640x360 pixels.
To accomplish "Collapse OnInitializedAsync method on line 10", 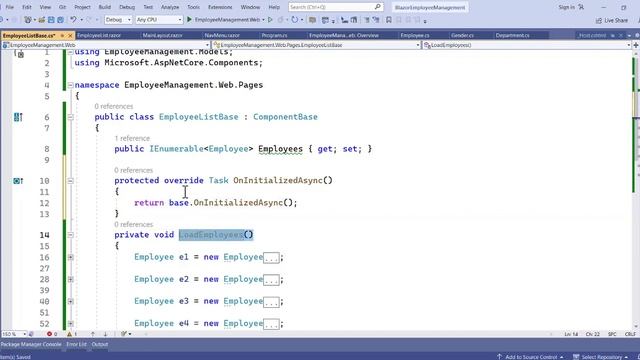I will tap(70, 180).
